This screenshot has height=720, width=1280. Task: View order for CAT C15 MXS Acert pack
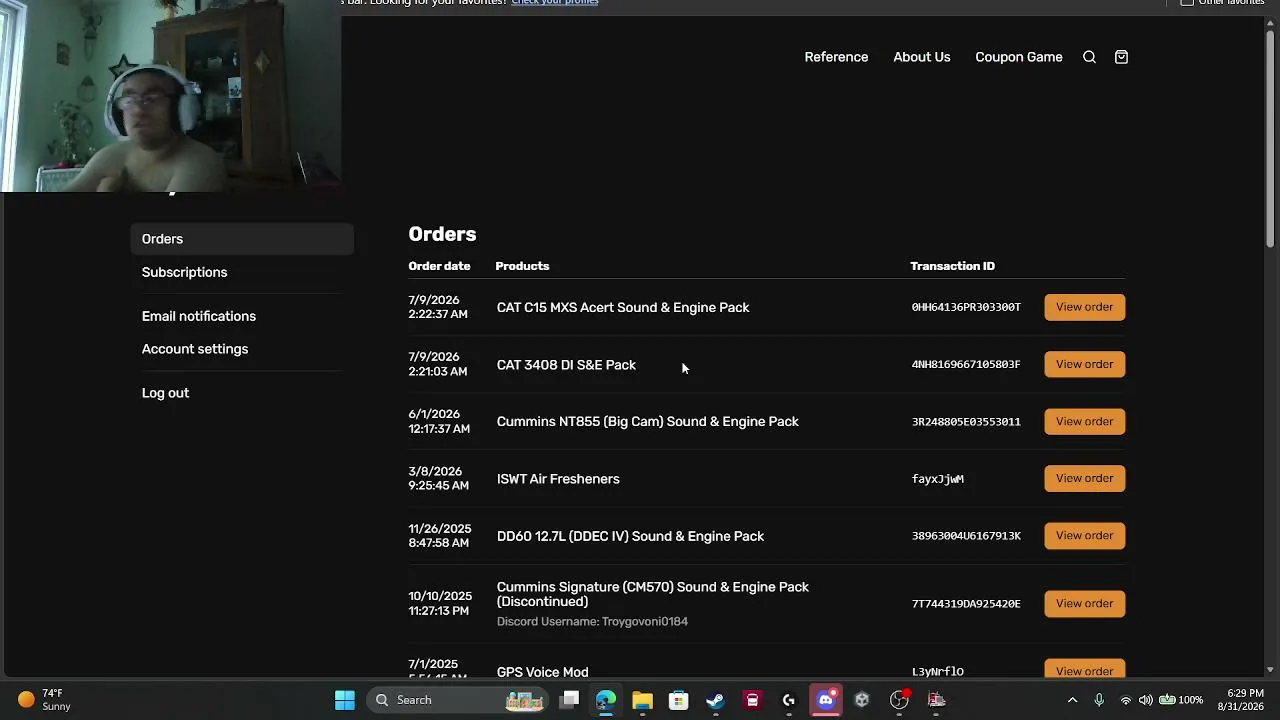coord(1084,307)
